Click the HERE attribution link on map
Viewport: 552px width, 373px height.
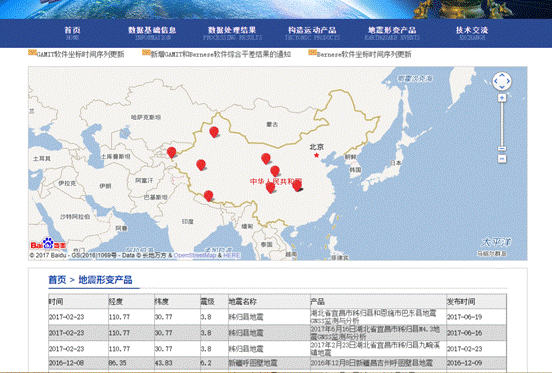[232, 255]
